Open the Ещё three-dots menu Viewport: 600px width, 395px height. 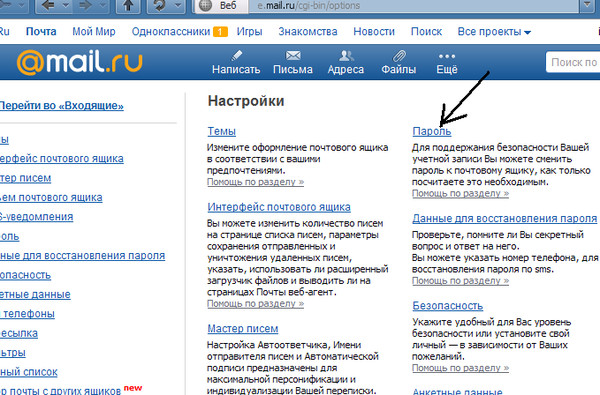[x=447, y=62]
